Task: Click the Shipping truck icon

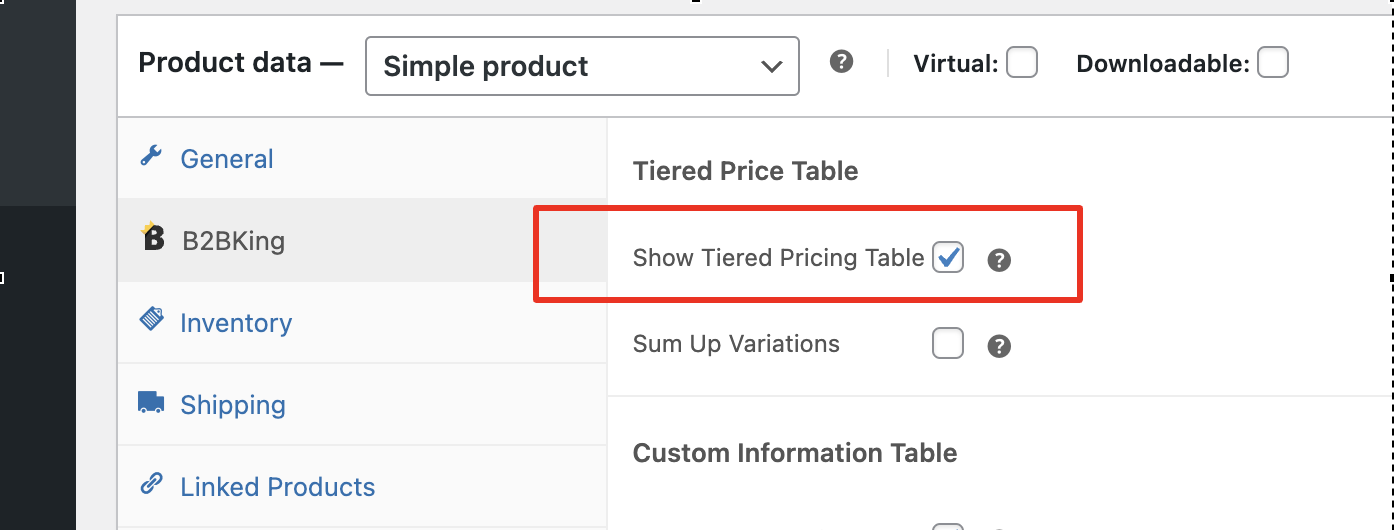Action: pyautogui.click(x=151, y=402)
